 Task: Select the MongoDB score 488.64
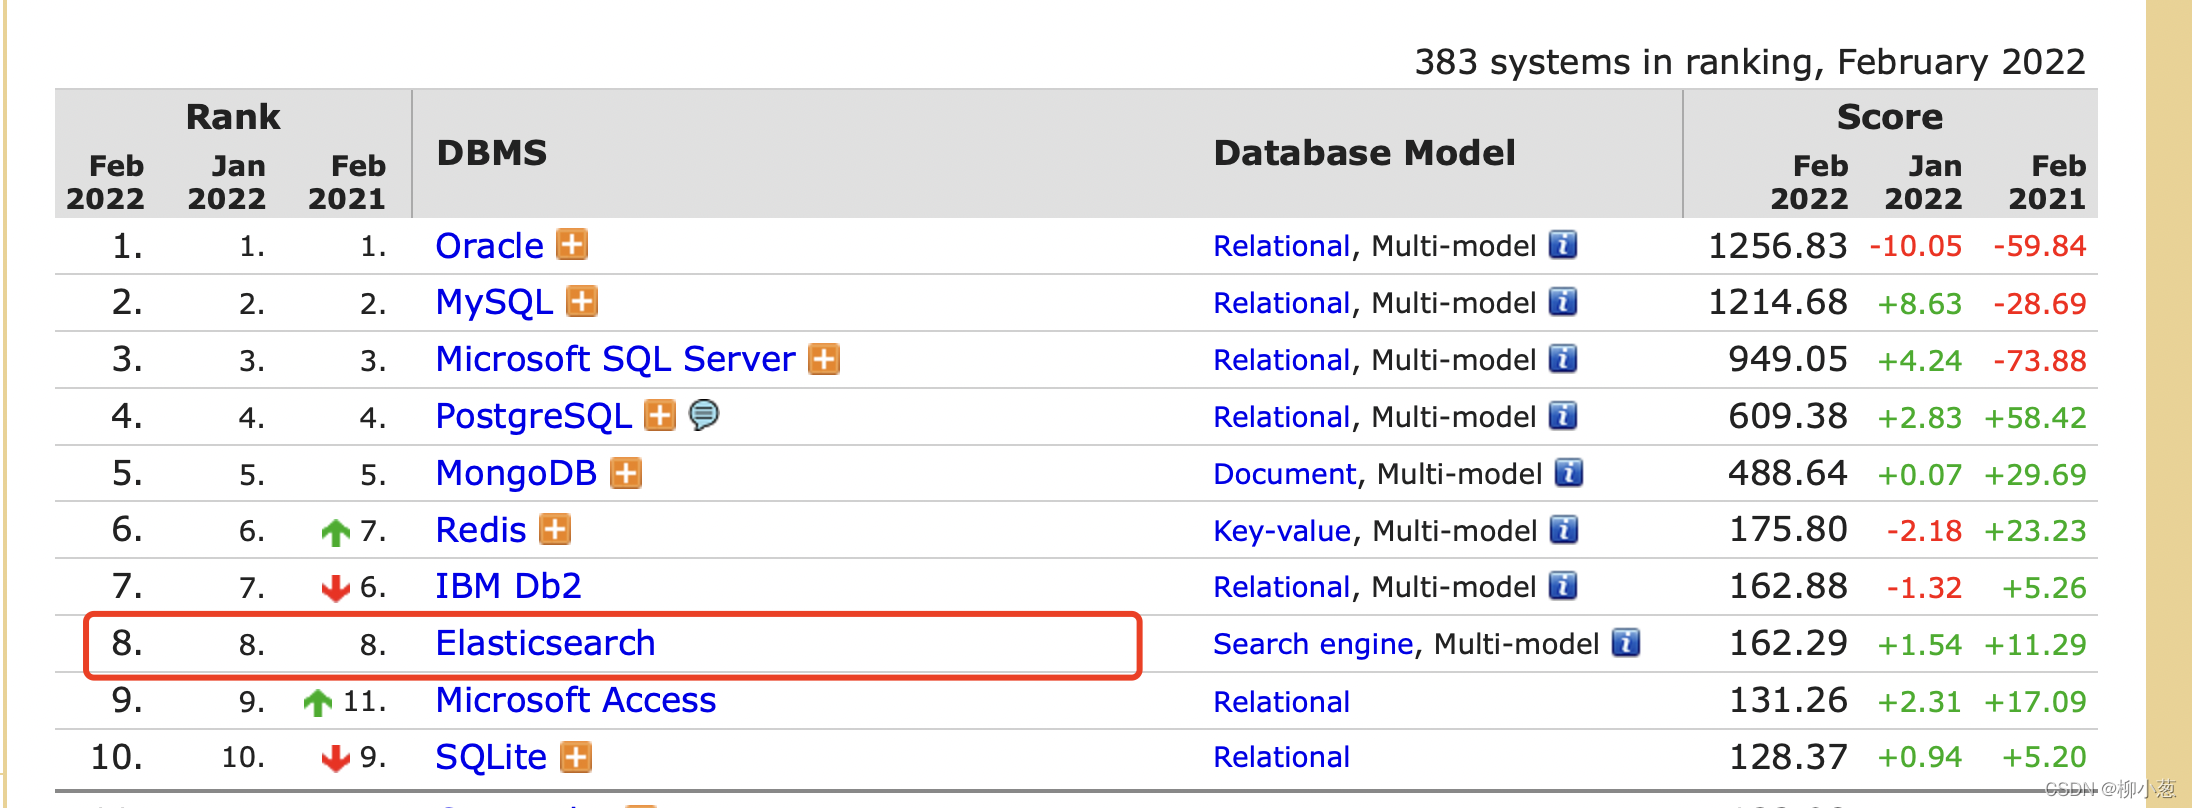[x=1788, y=473]
